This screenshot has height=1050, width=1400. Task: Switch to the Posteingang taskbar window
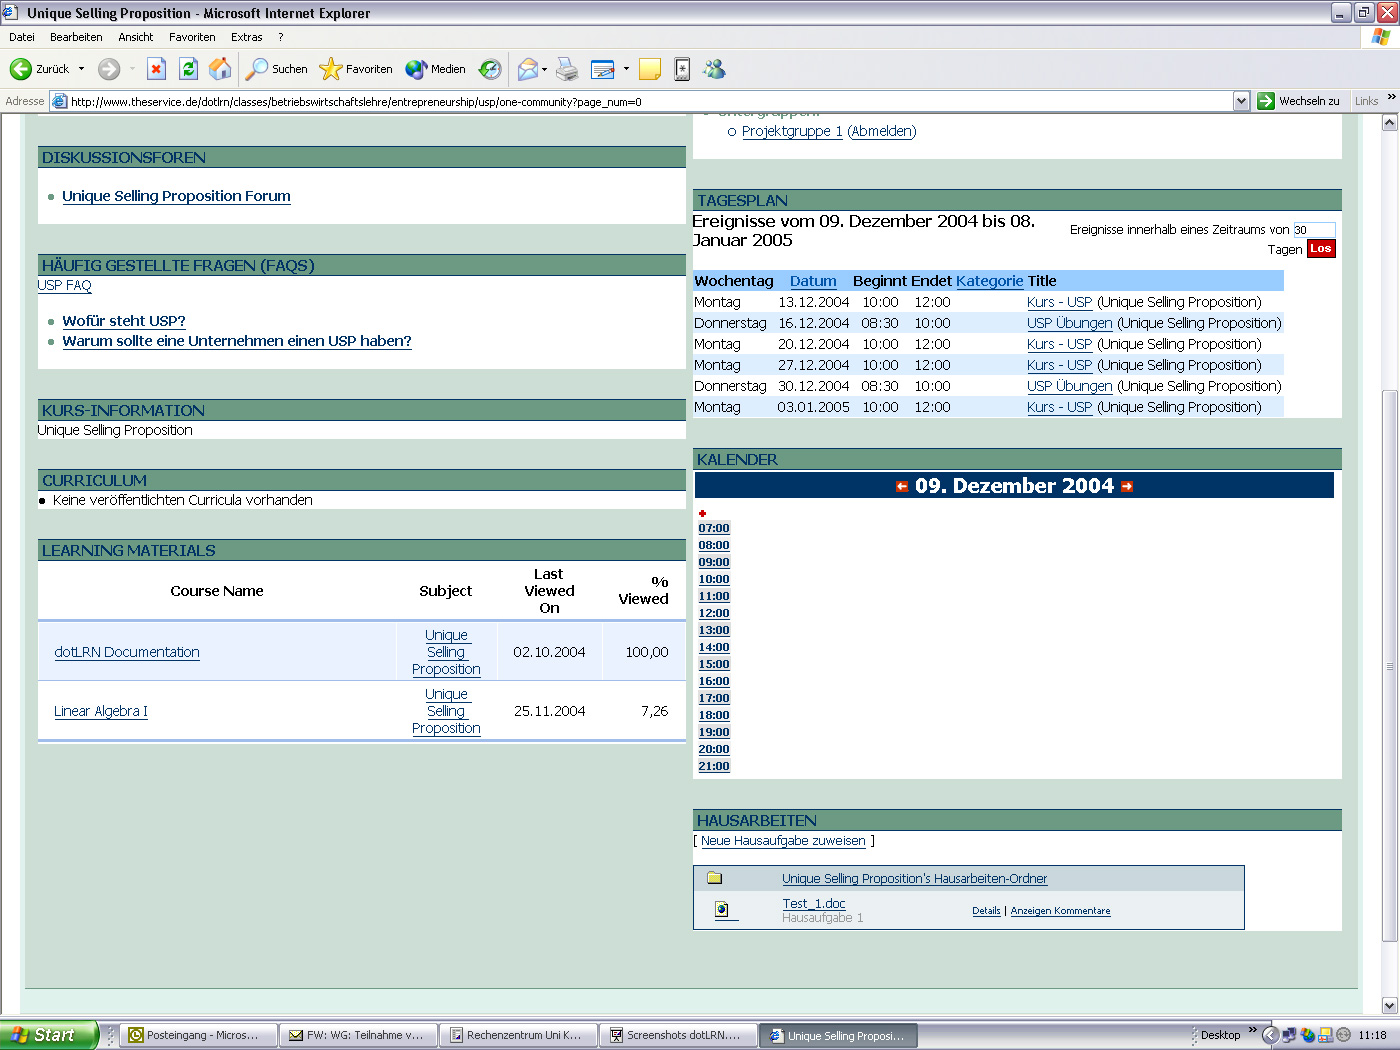(197, 1035)
